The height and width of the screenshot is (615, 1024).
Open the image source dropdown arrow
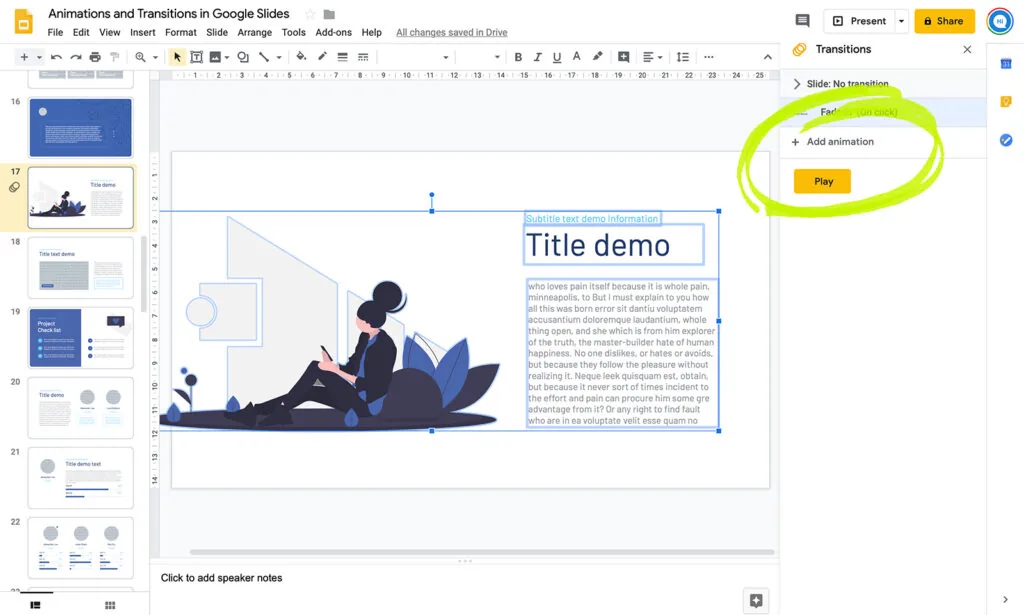click(x=227, y=57)
